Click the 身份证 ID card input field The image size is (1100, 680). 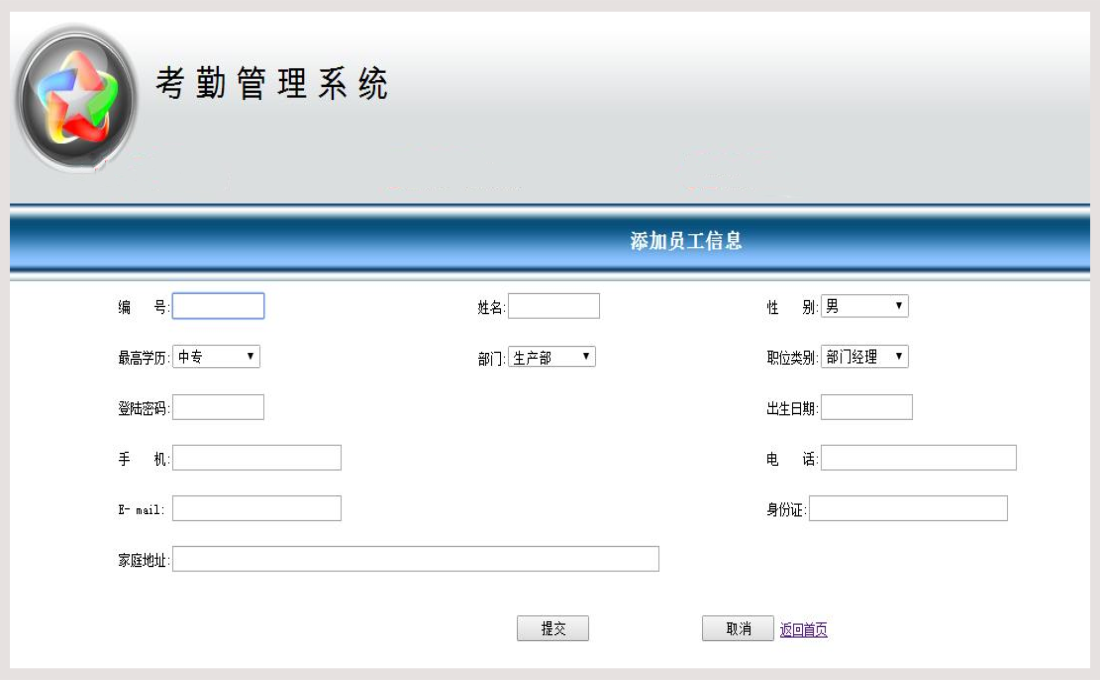[908, 508]
